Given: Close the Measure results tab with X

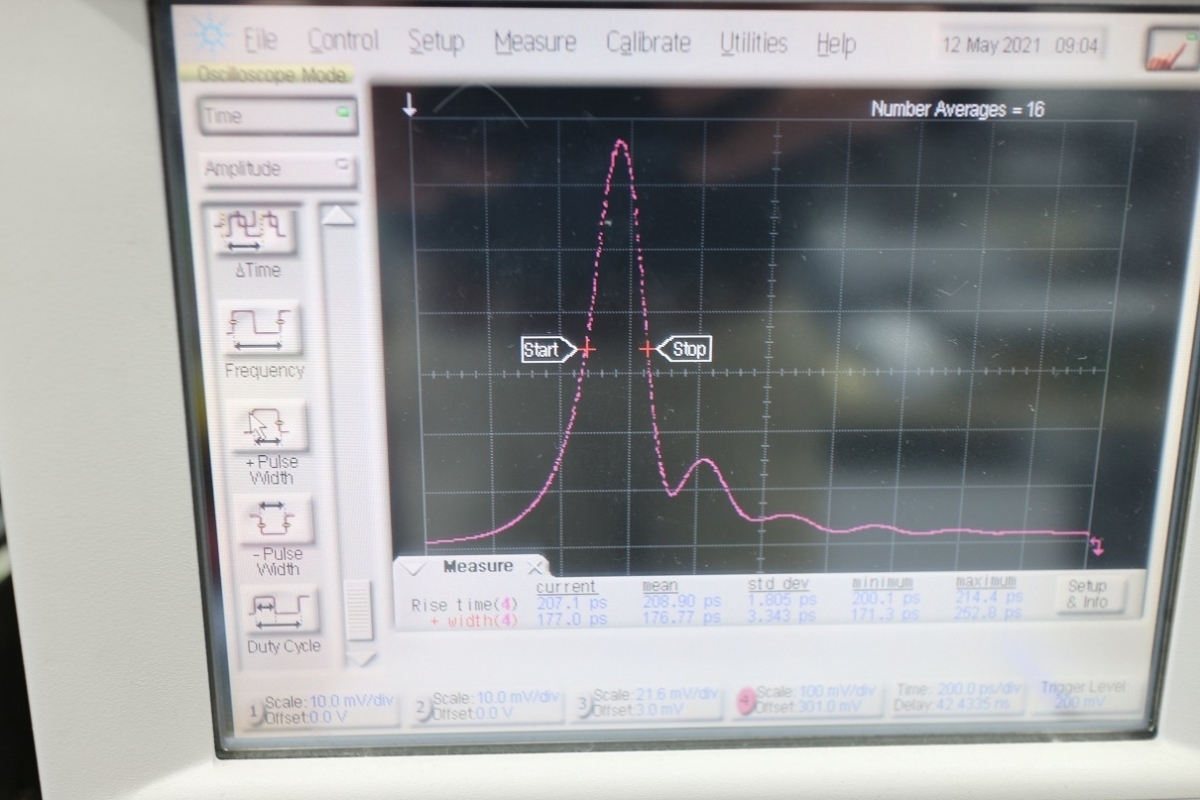Looking at the screenshot, I should [x=535, y=565].
